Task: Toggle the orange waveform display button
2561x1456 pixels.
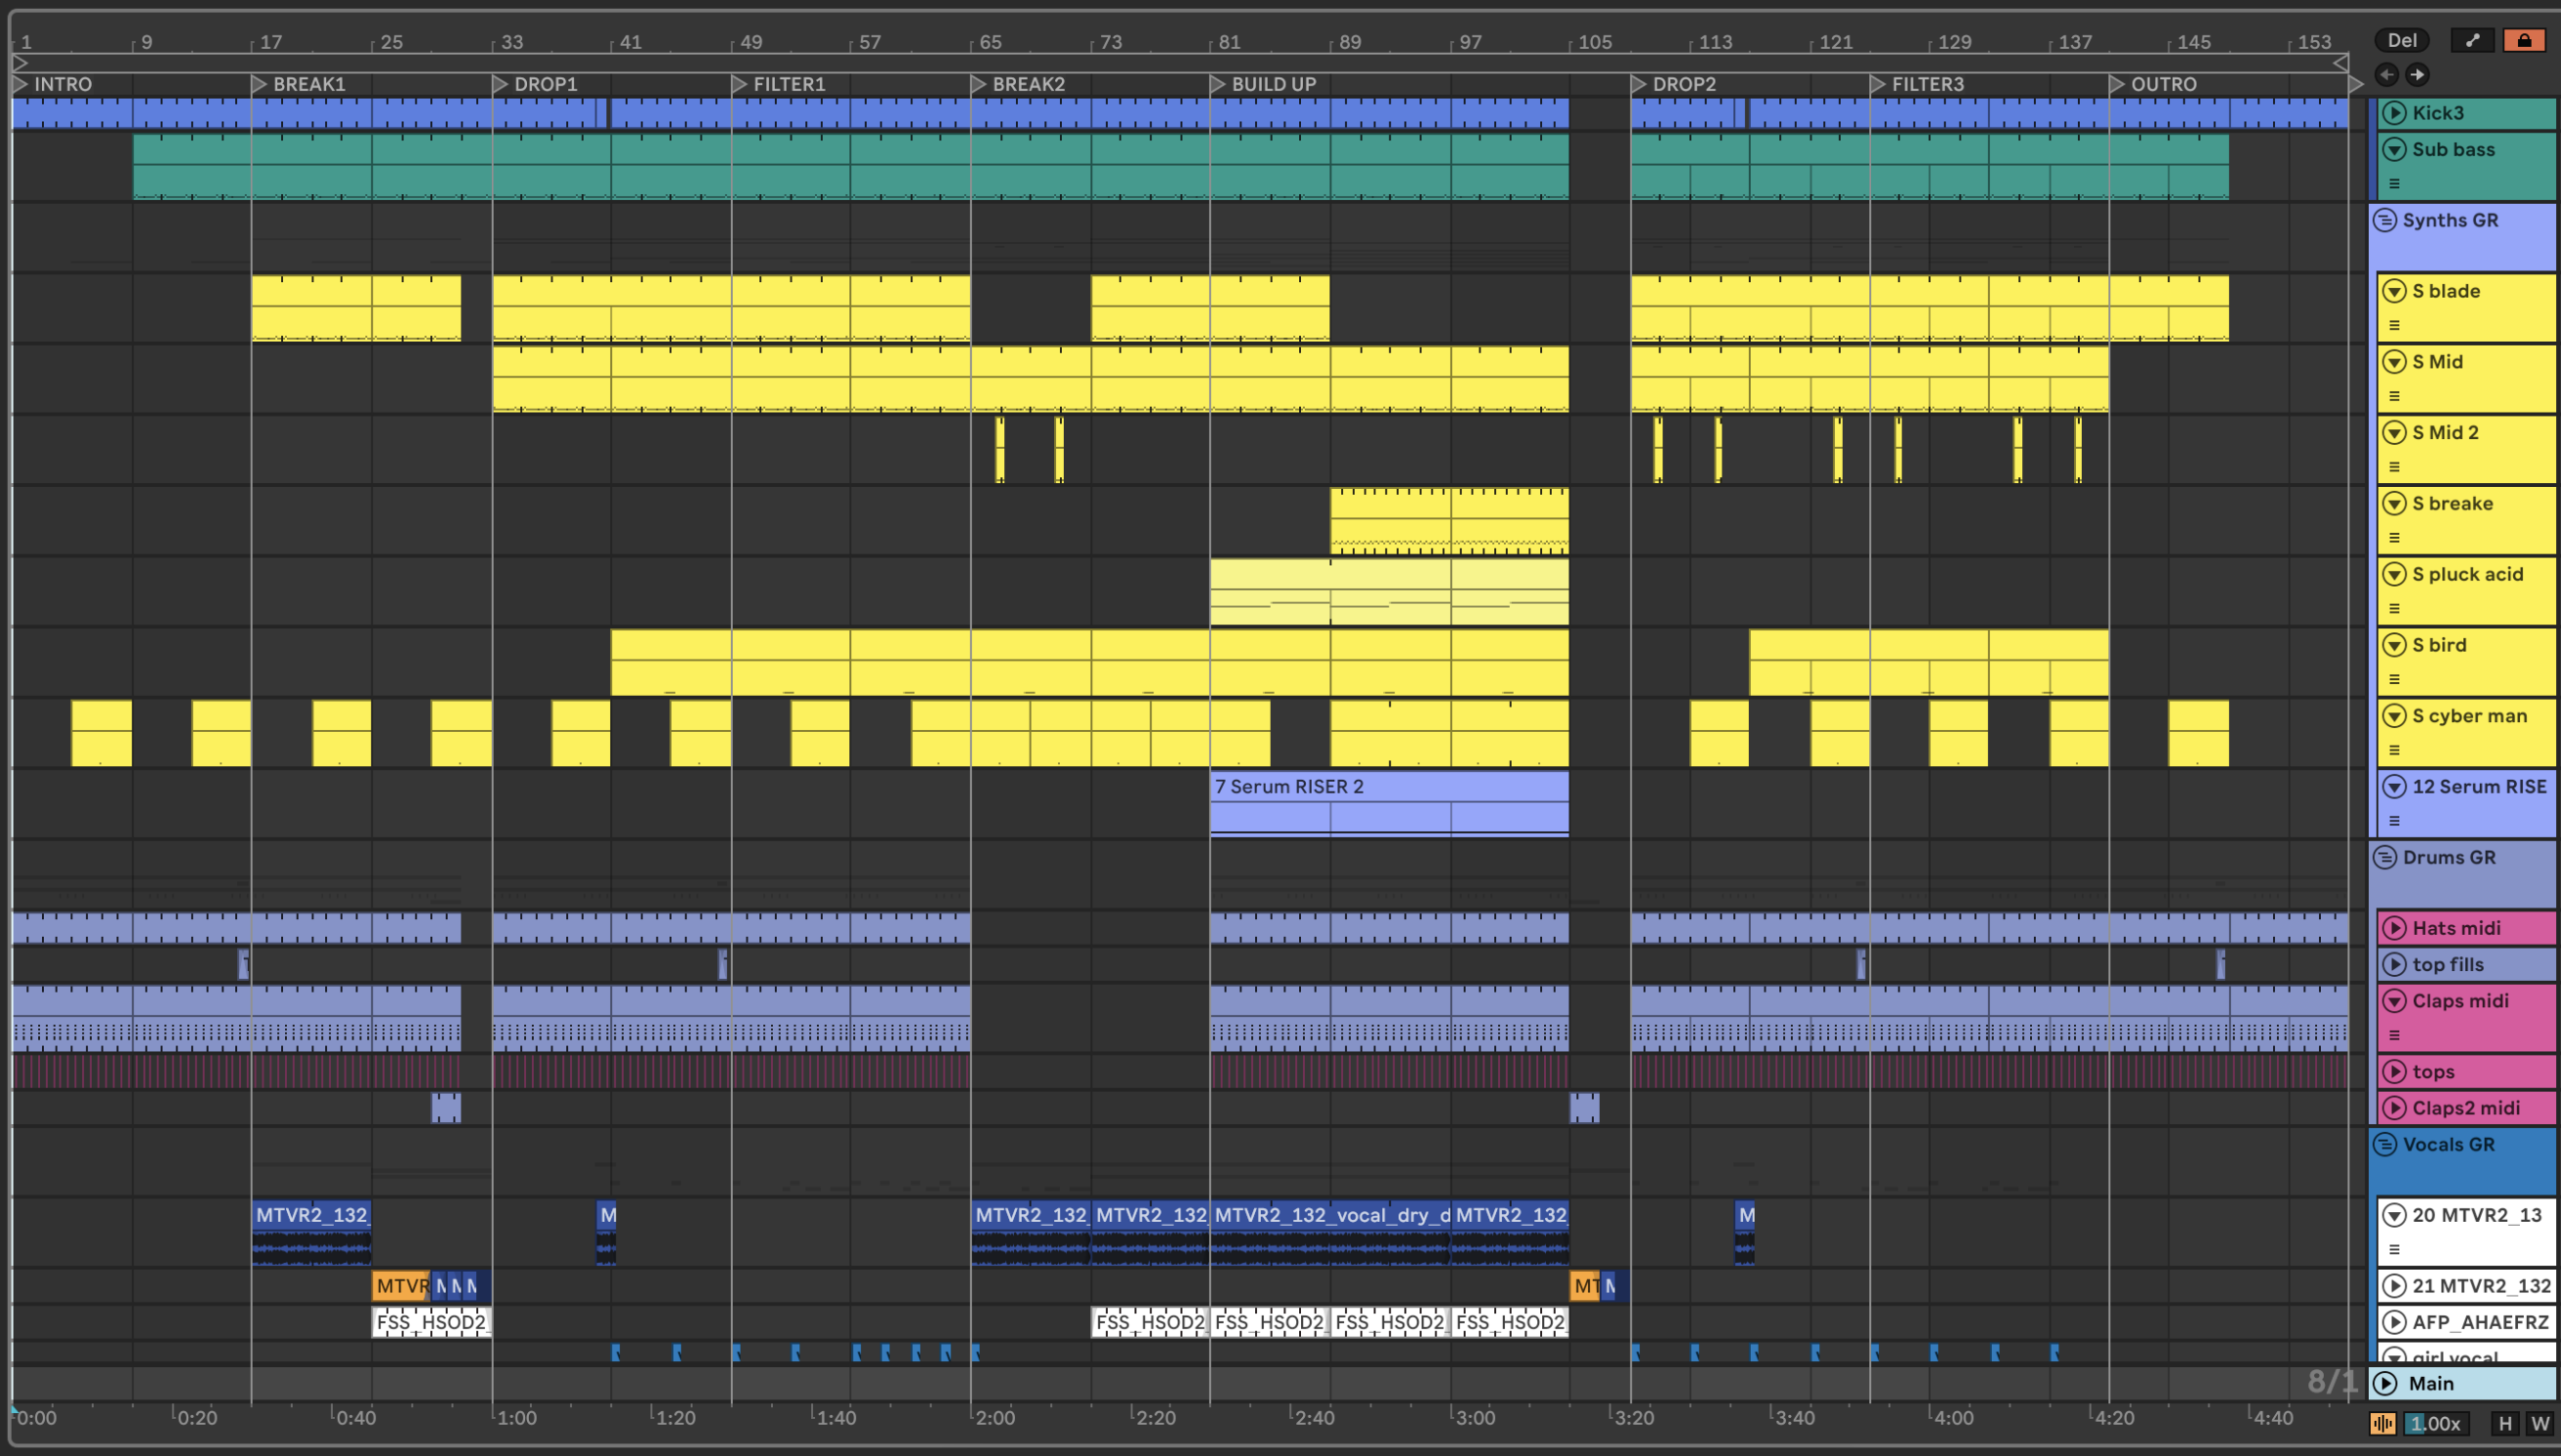Action: pyautogui.click(x=2382, y=1423)
